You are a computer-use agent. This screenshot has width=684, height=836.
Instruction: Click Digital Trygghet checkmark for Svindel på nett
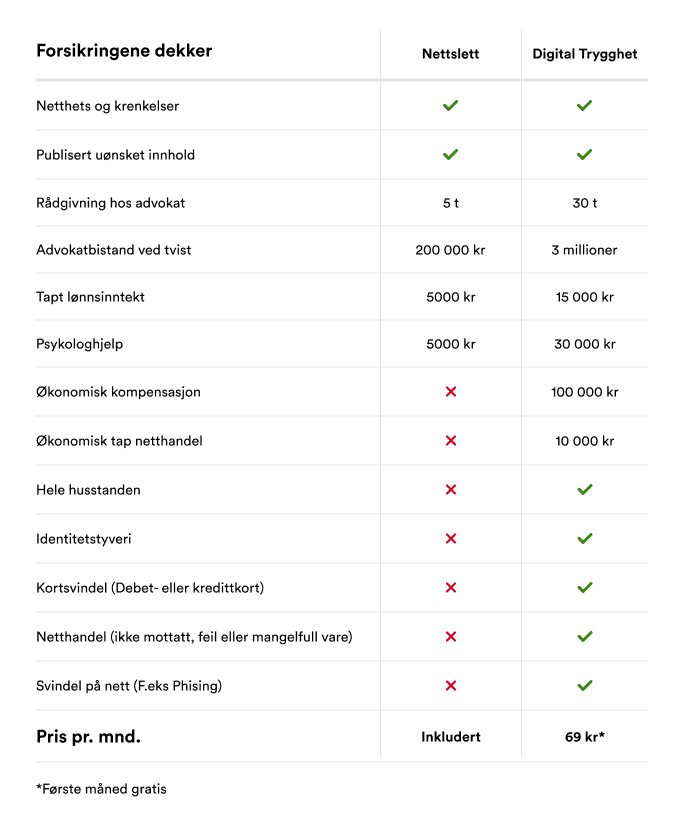coord(585,685)
